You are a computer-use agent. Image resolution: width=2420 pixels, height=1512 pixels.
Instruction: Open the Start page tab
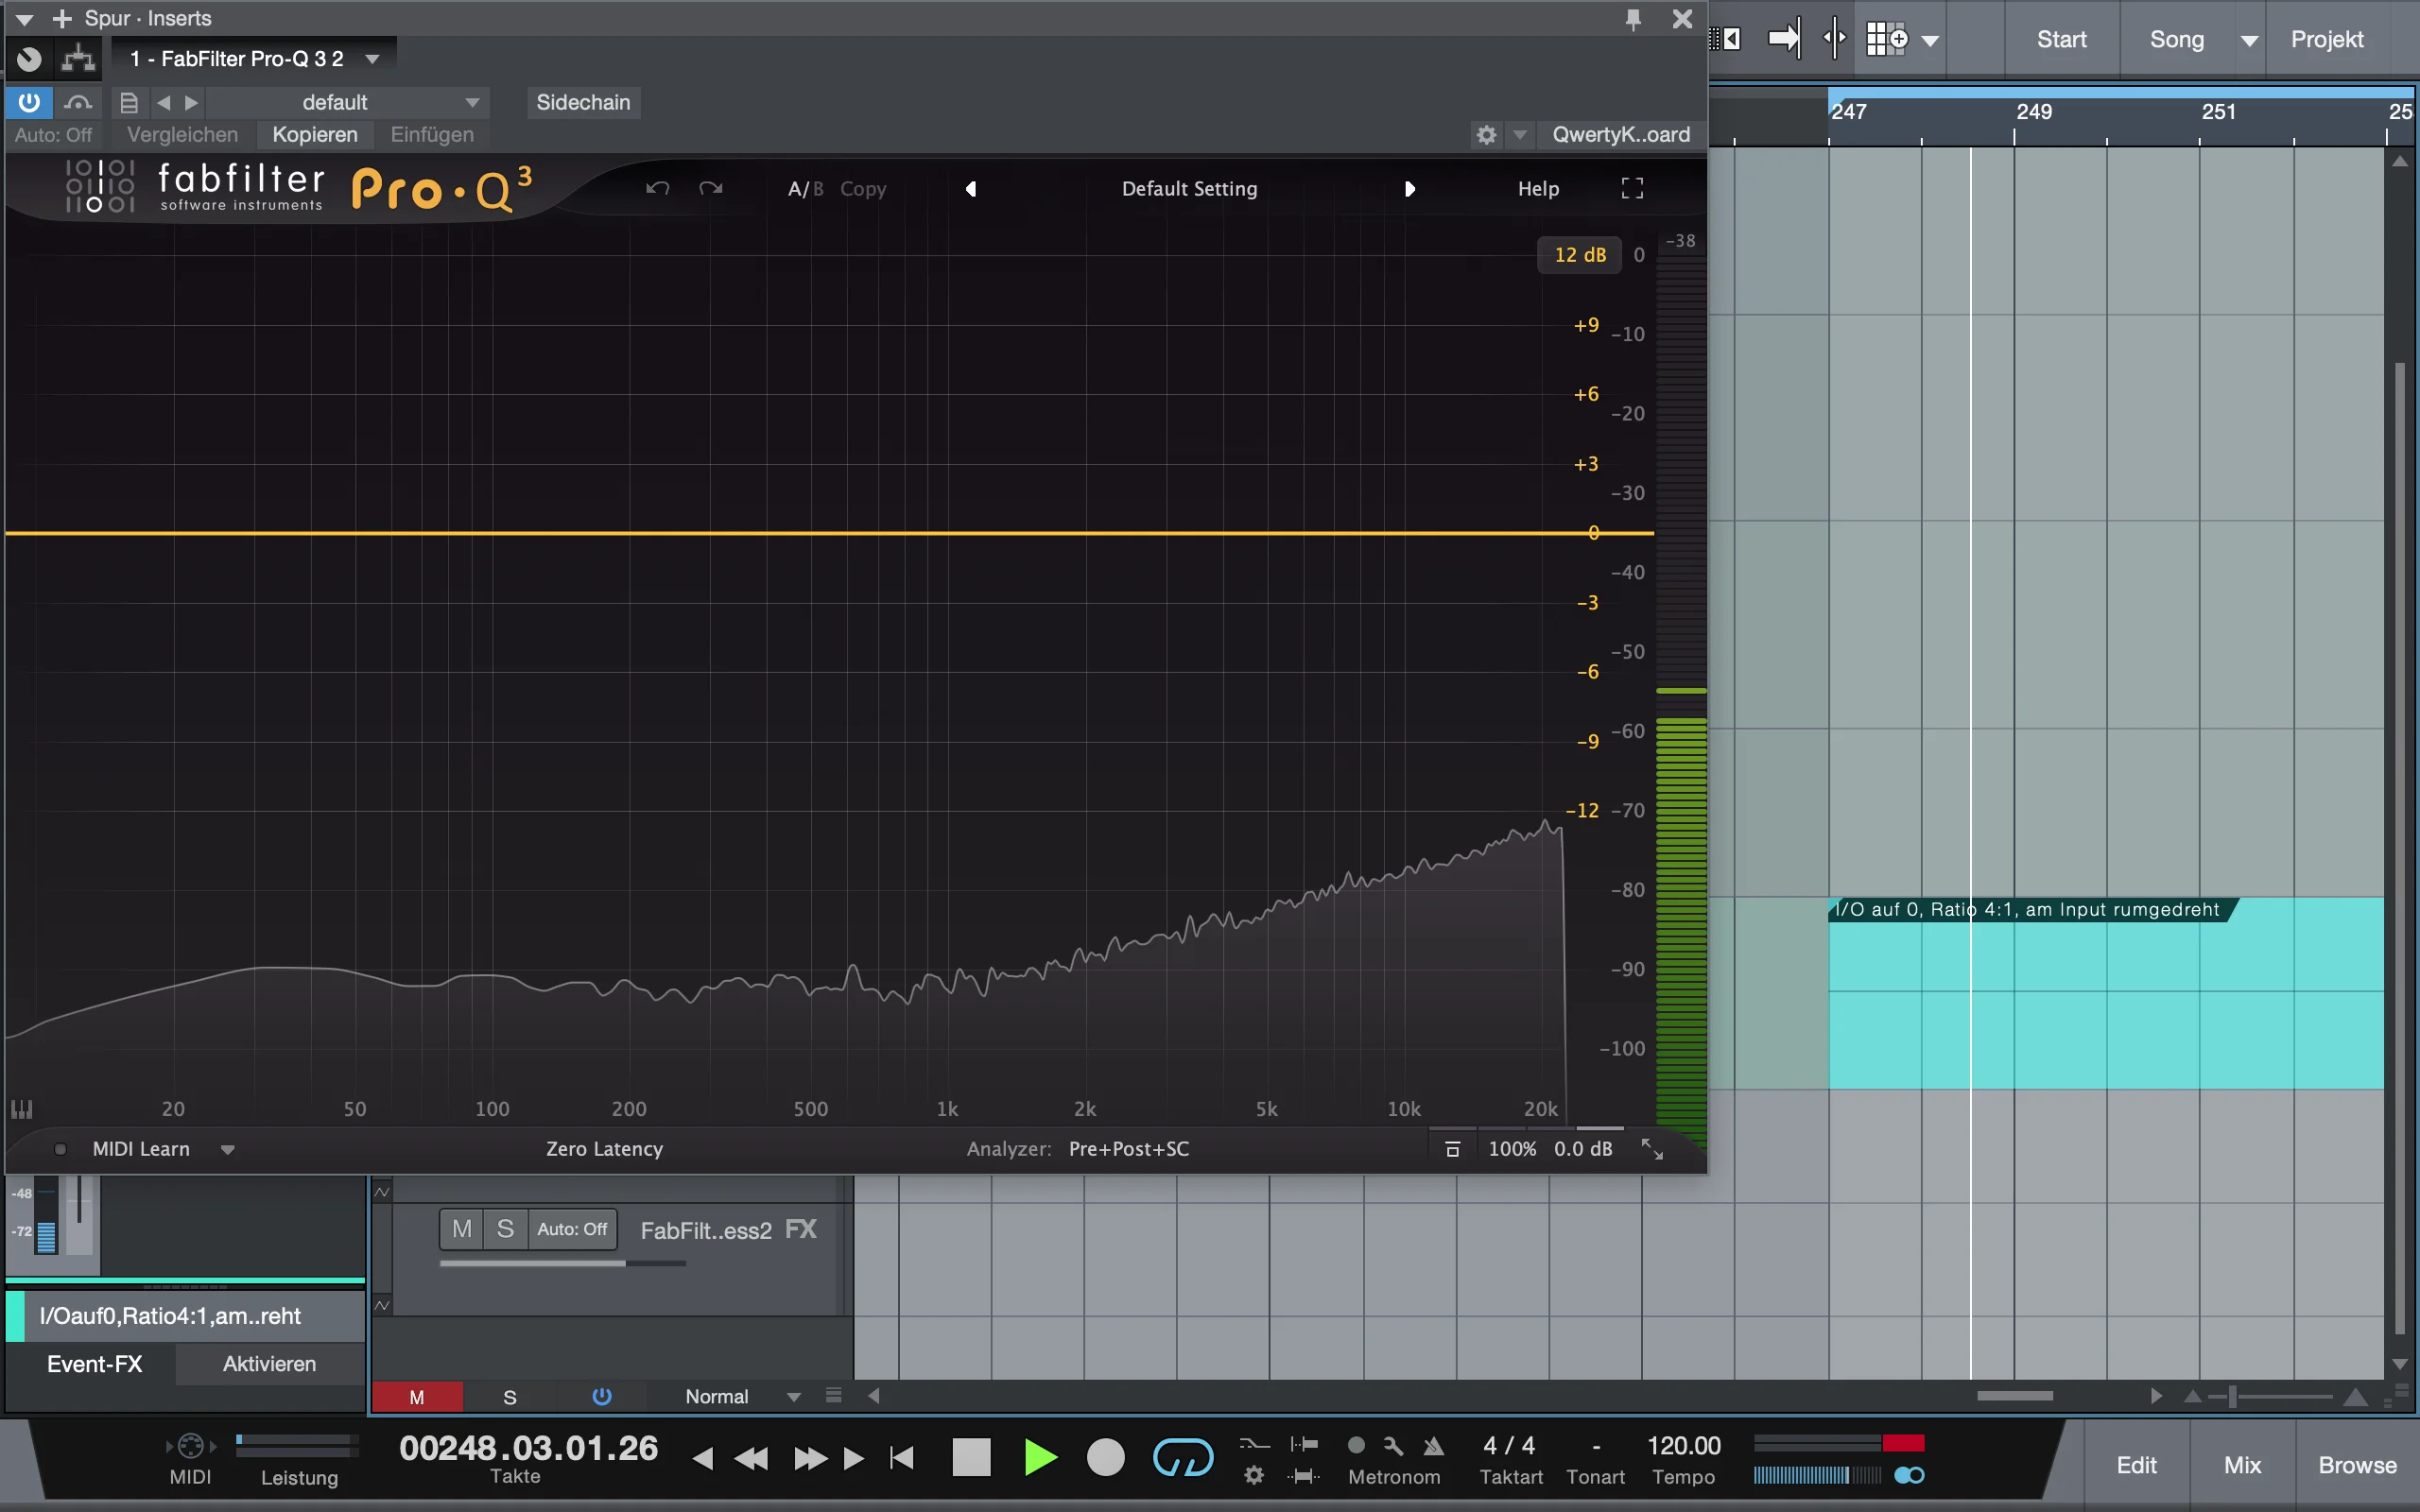tap(2061, 40)
